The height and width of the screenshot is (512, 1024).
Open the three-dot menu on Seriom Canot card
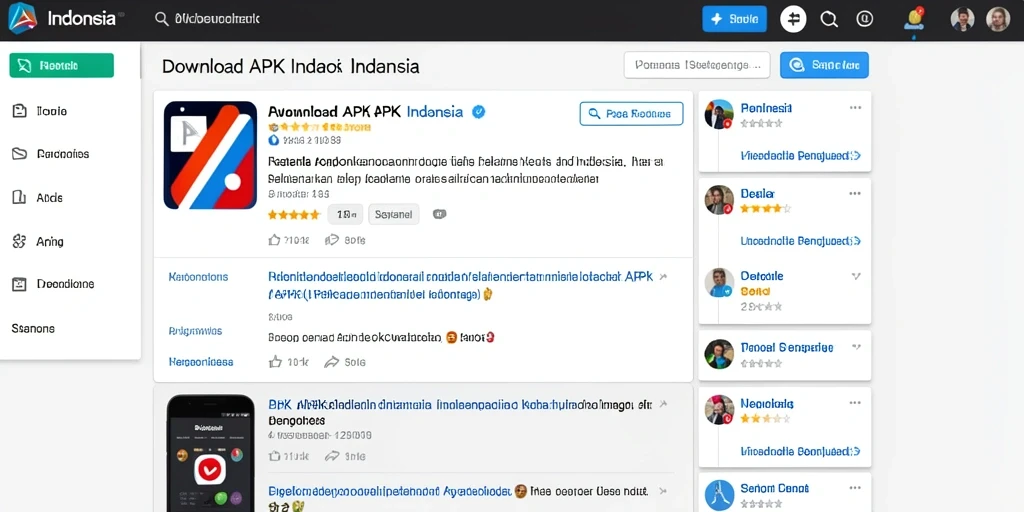(x=855, y=488)
